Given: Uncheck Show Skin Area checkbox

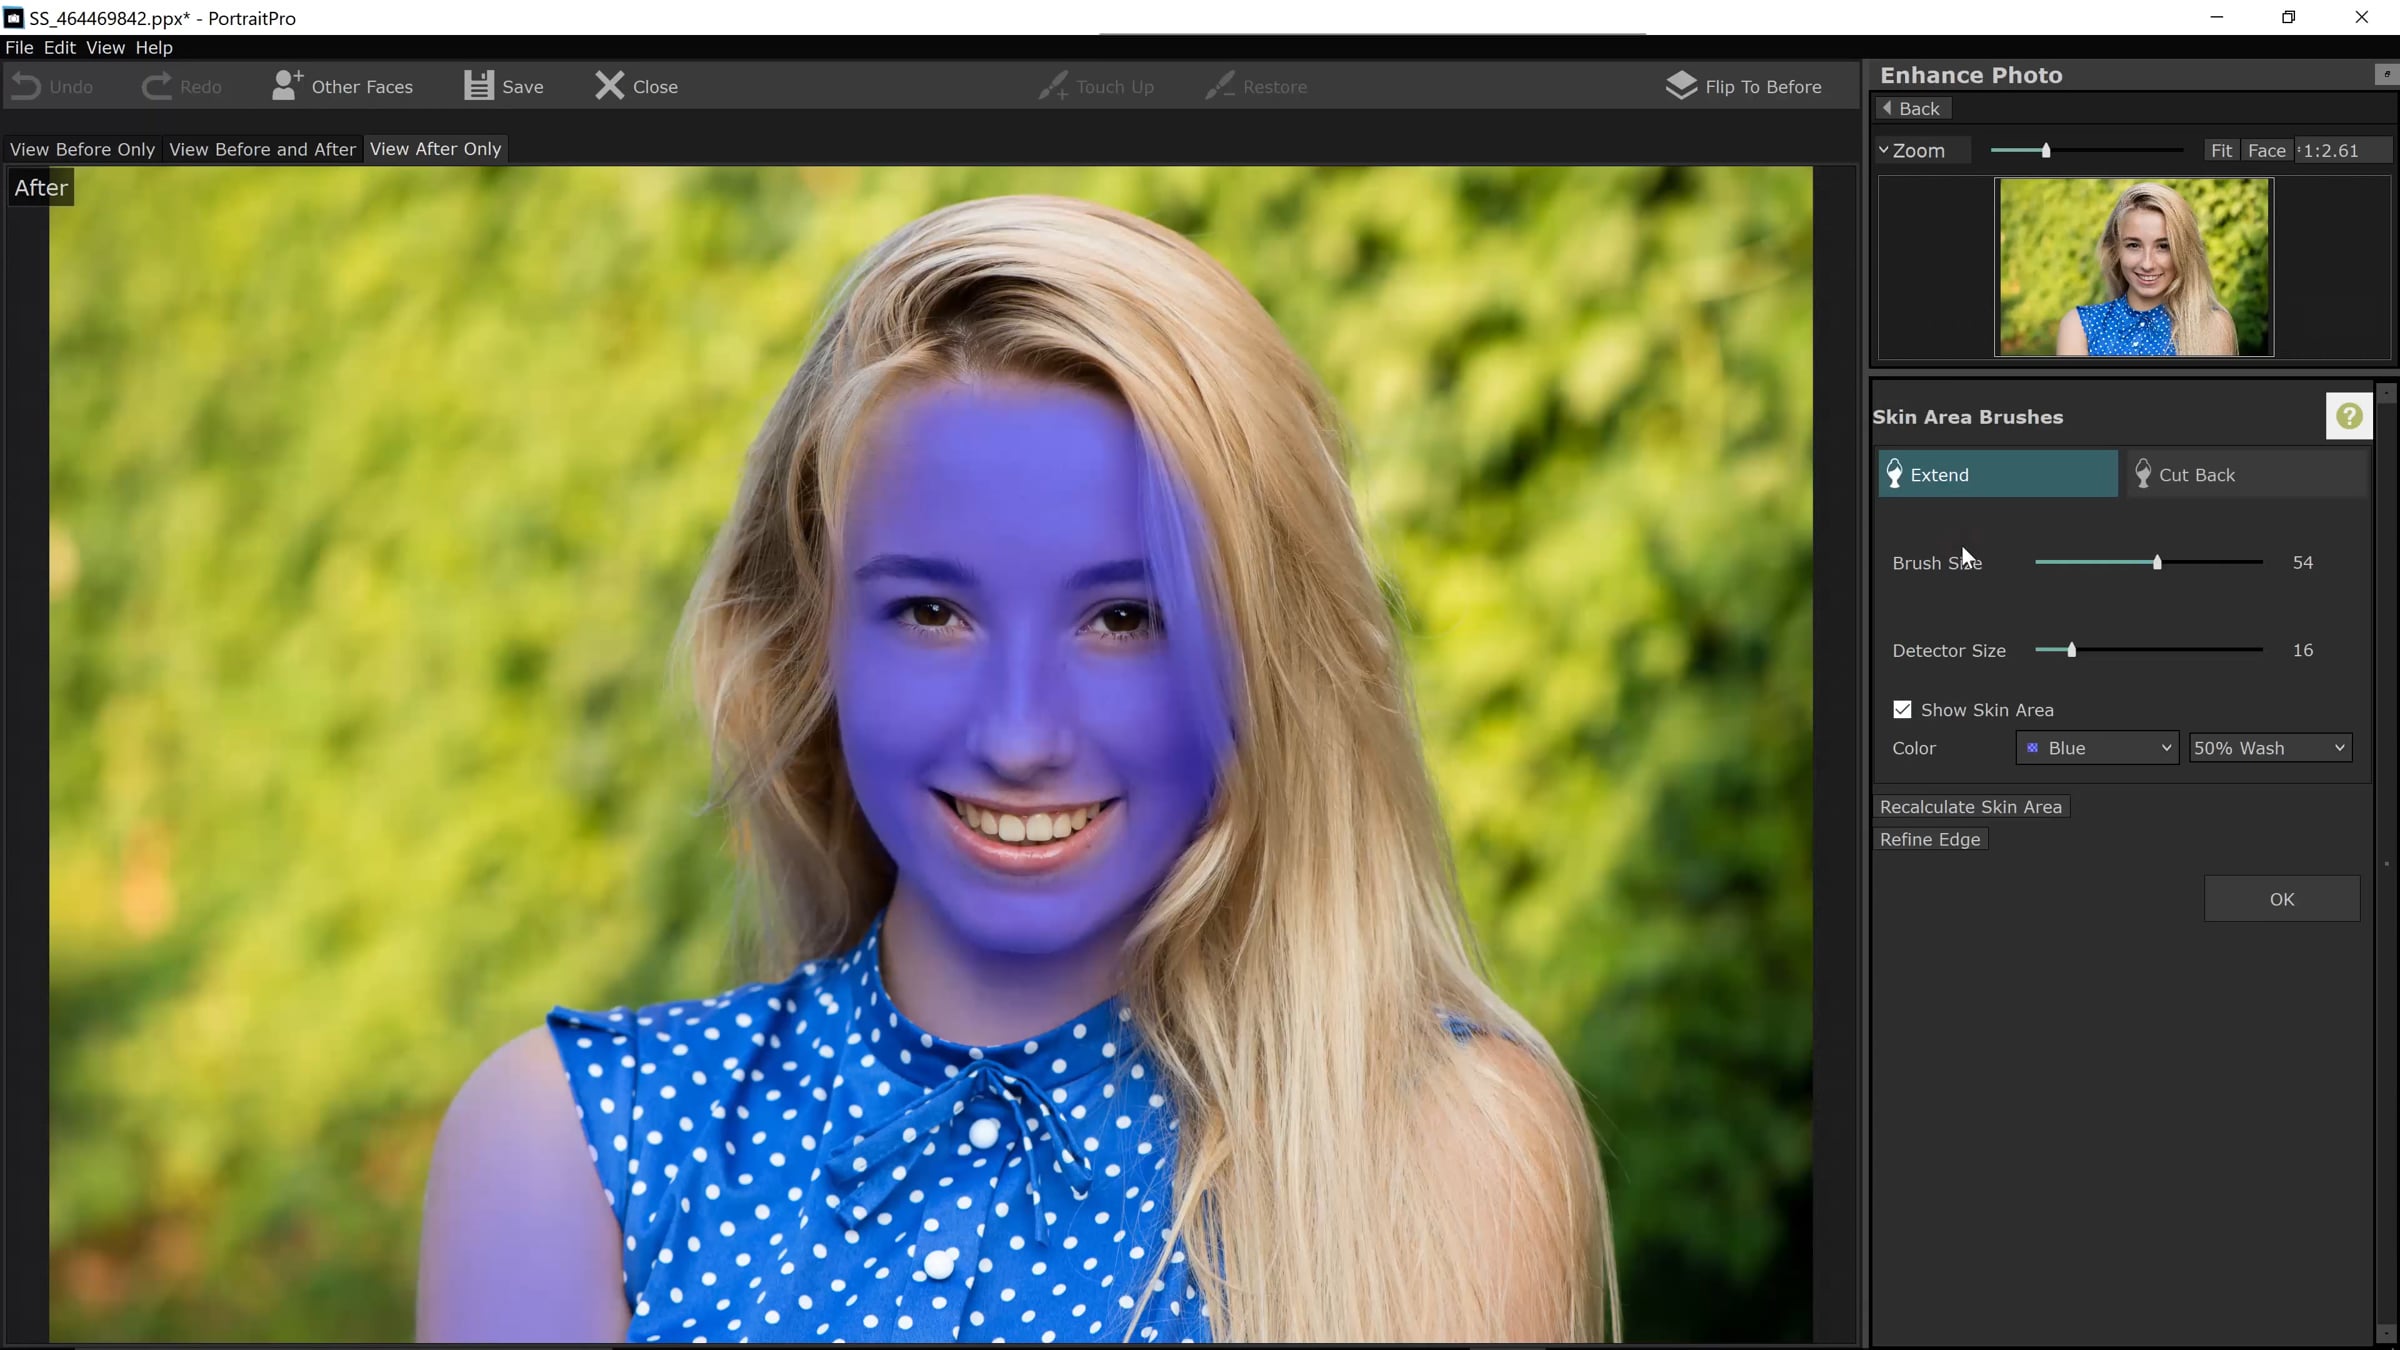Looking at the screenshot, I should click(1902, 710).
